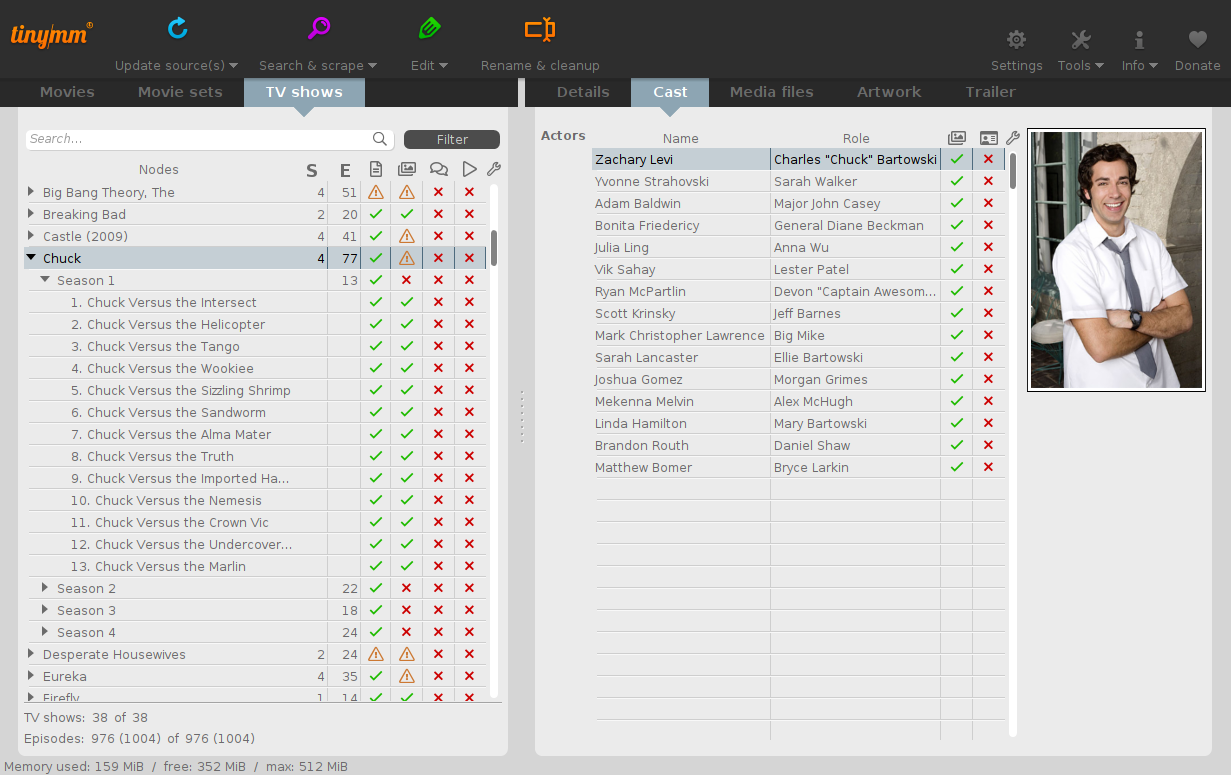Expand the Eureka show node
1231x775 pixels.
(31, 676)
